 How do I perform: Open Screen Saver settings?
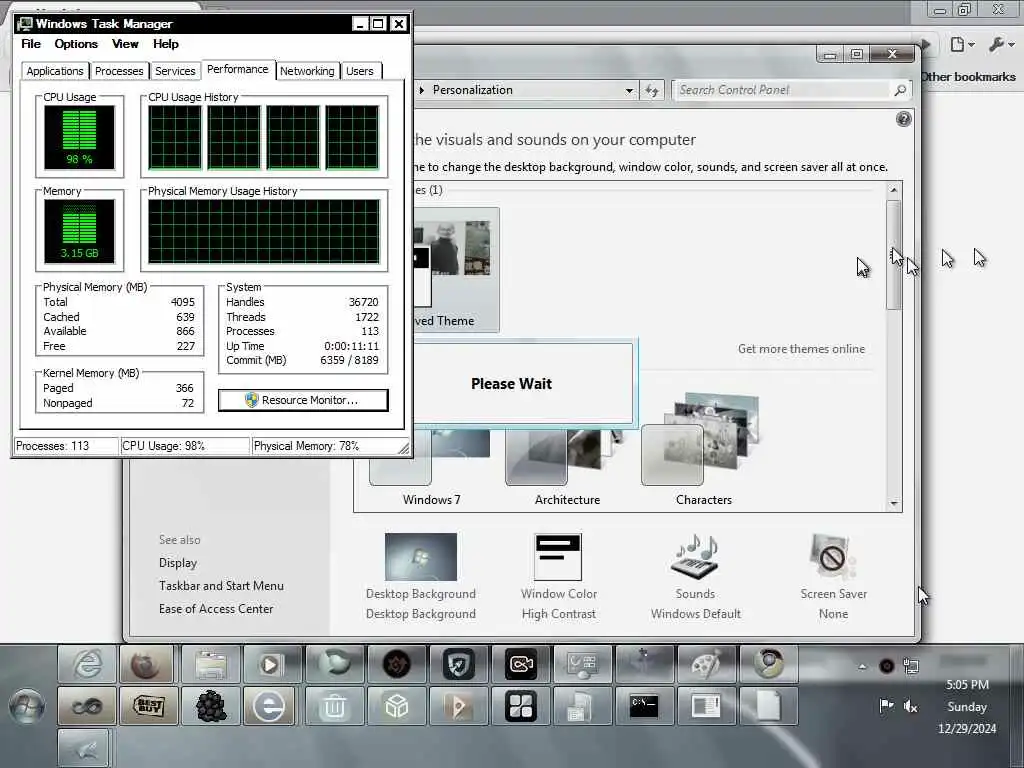point(833,576)
